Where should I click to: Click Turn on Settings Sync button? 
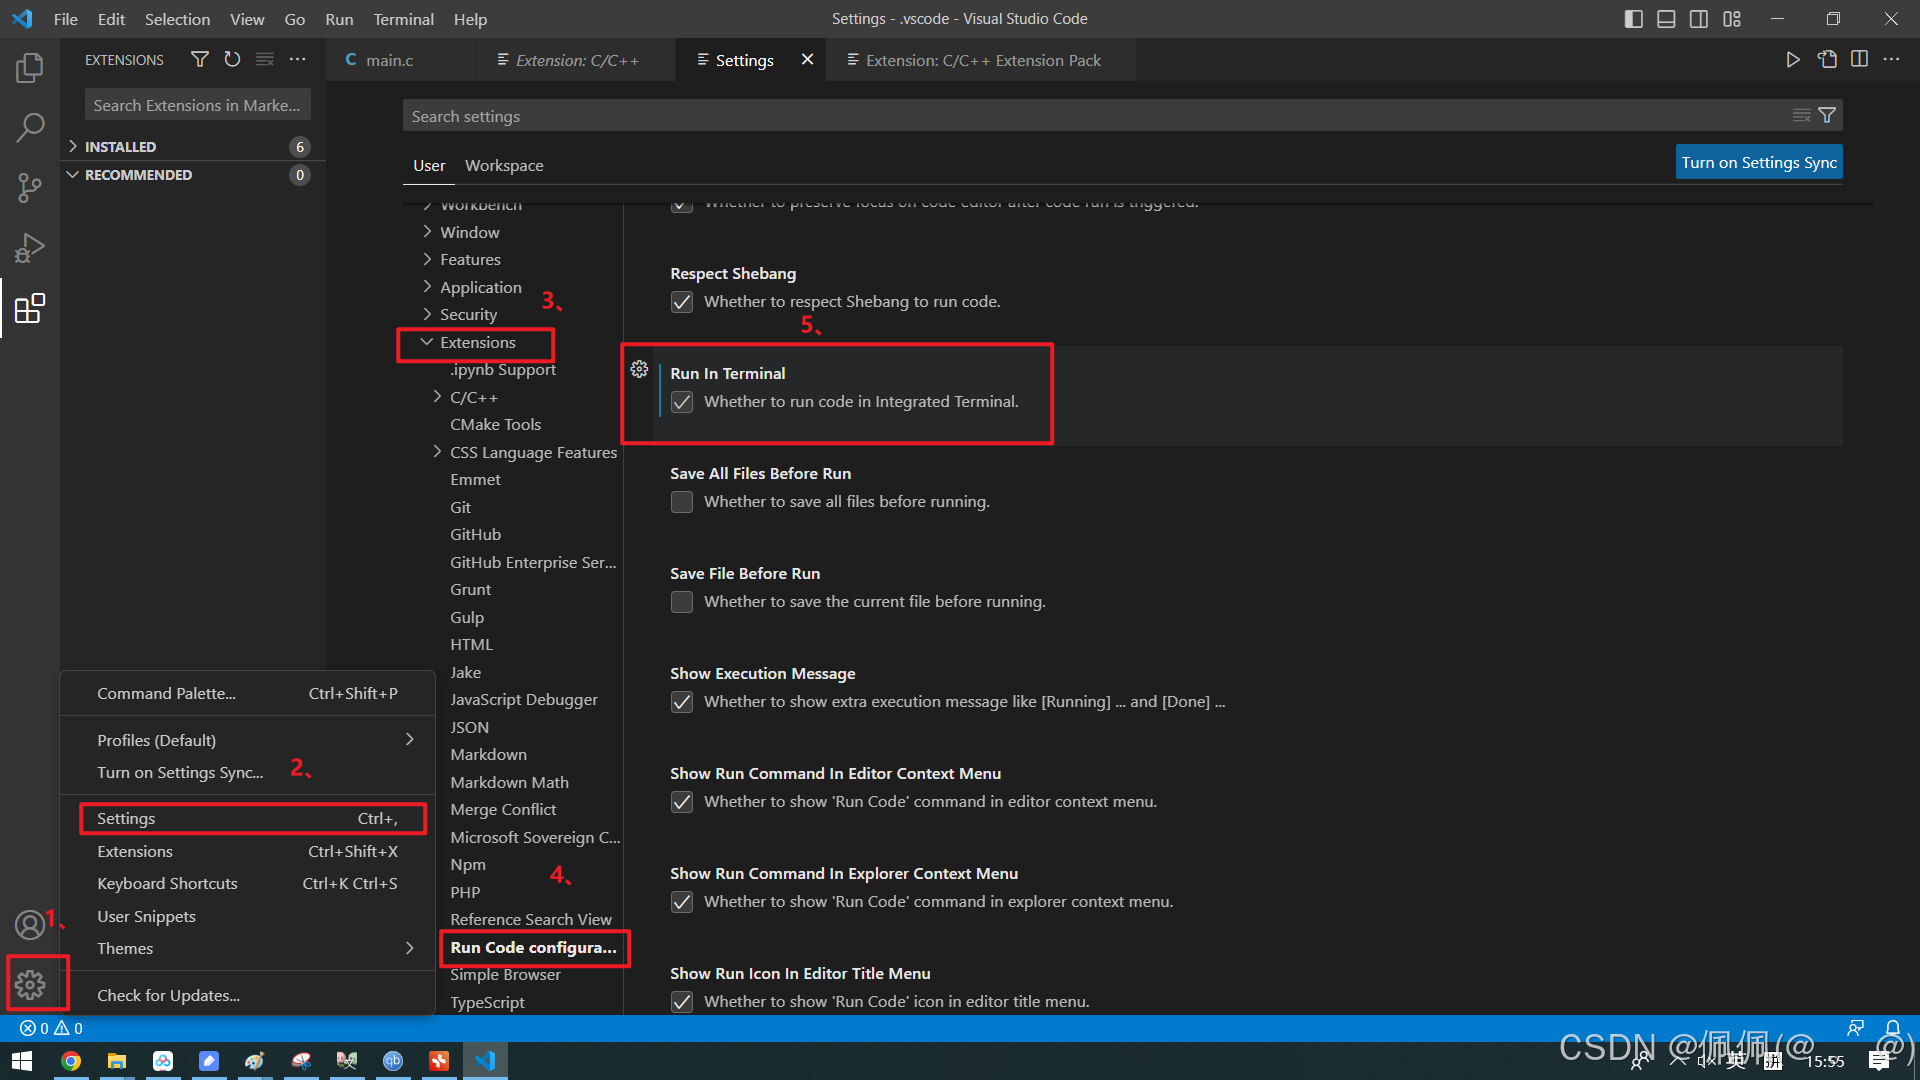[1759, 163]
